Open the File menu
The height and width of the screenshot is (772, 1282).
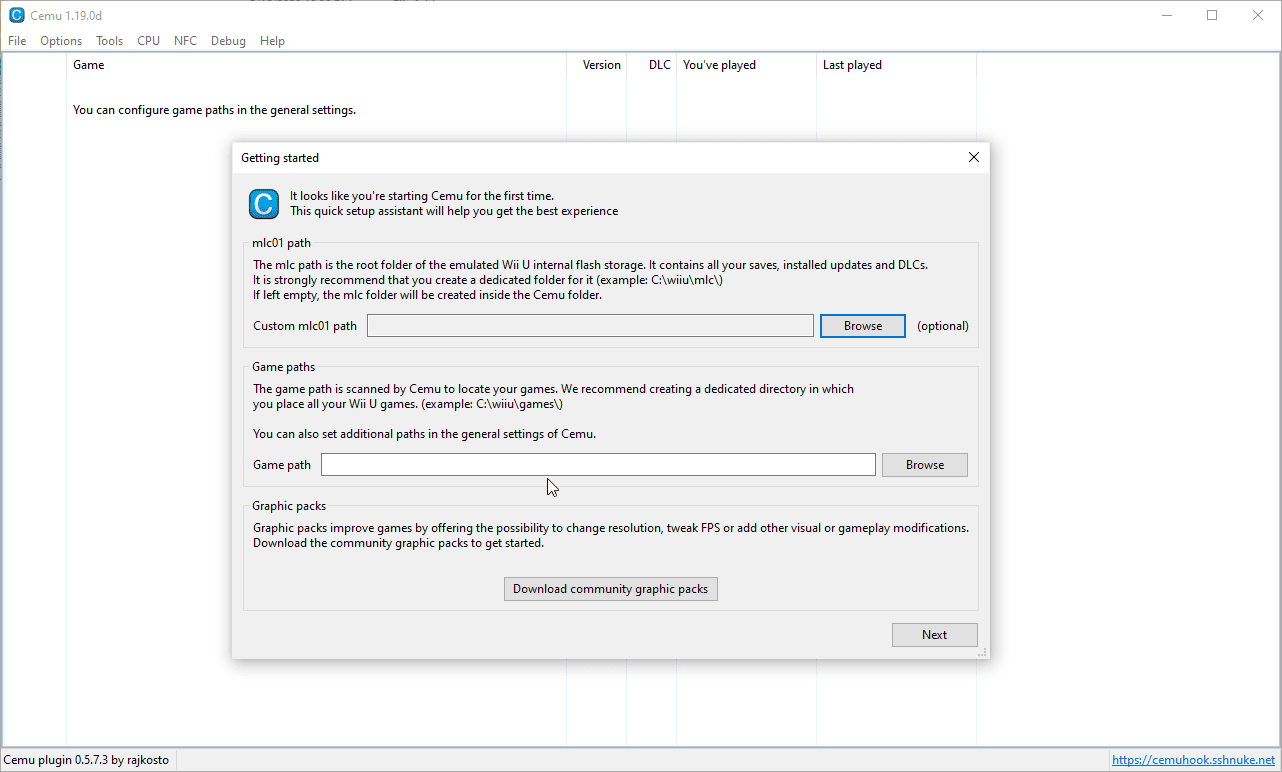tap(17, 41)
